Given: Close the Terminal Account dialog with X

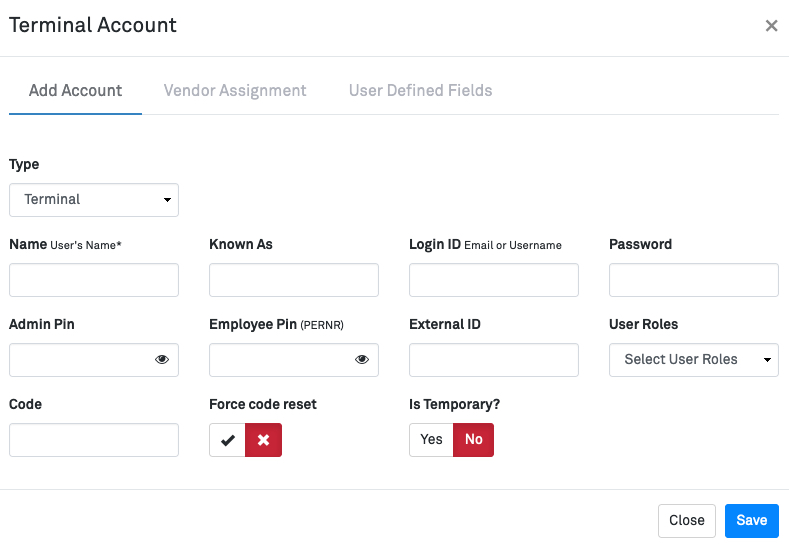Looking at the screenshot, I should [771, 26].
